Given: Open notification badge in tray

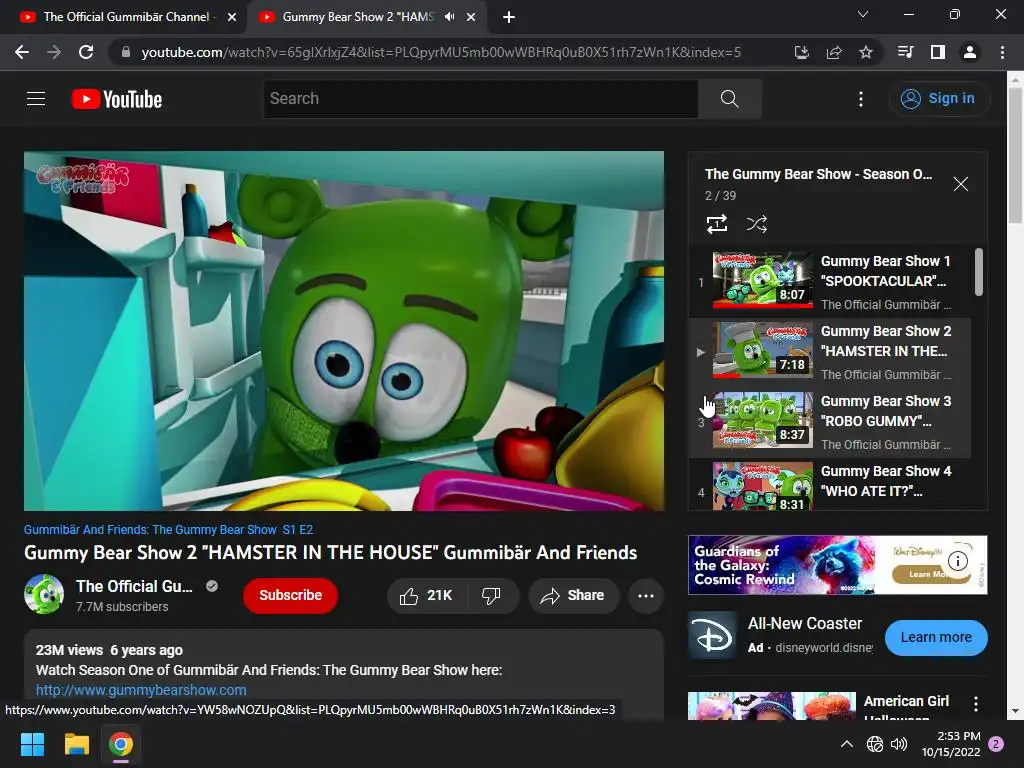Looking at the screenshot, I should 996,743.
